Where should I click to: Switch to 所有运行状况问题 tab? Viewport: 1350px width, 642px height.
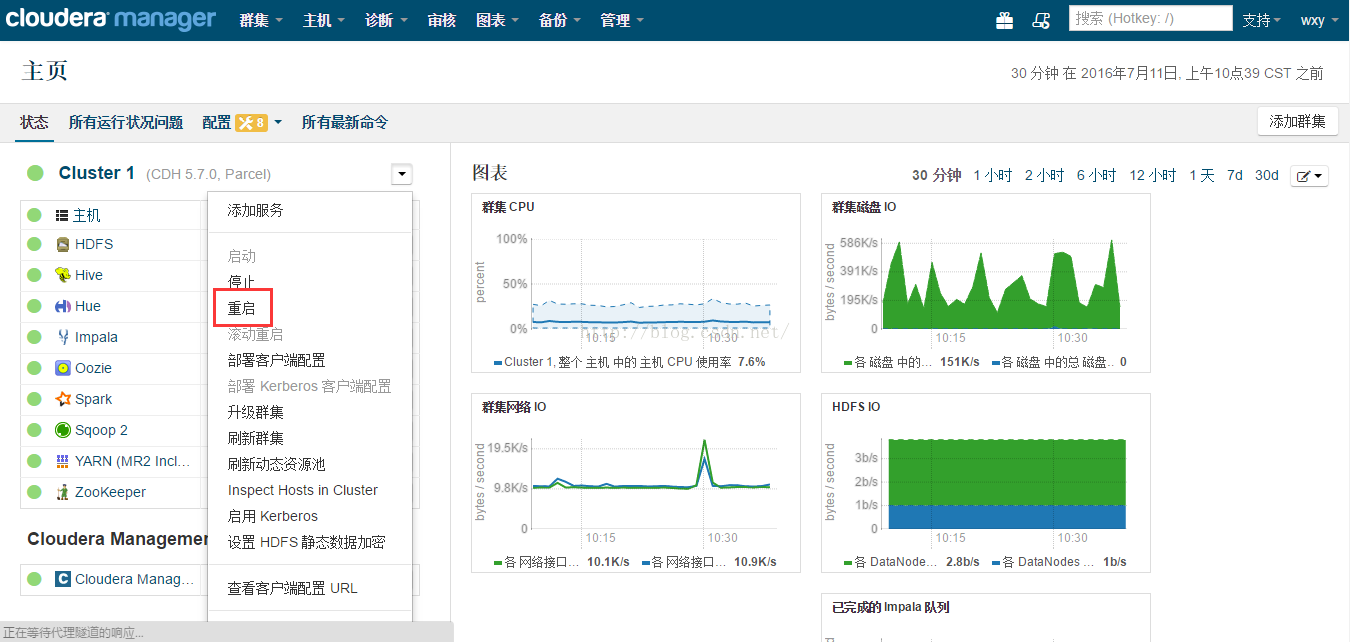pos(126,122)
